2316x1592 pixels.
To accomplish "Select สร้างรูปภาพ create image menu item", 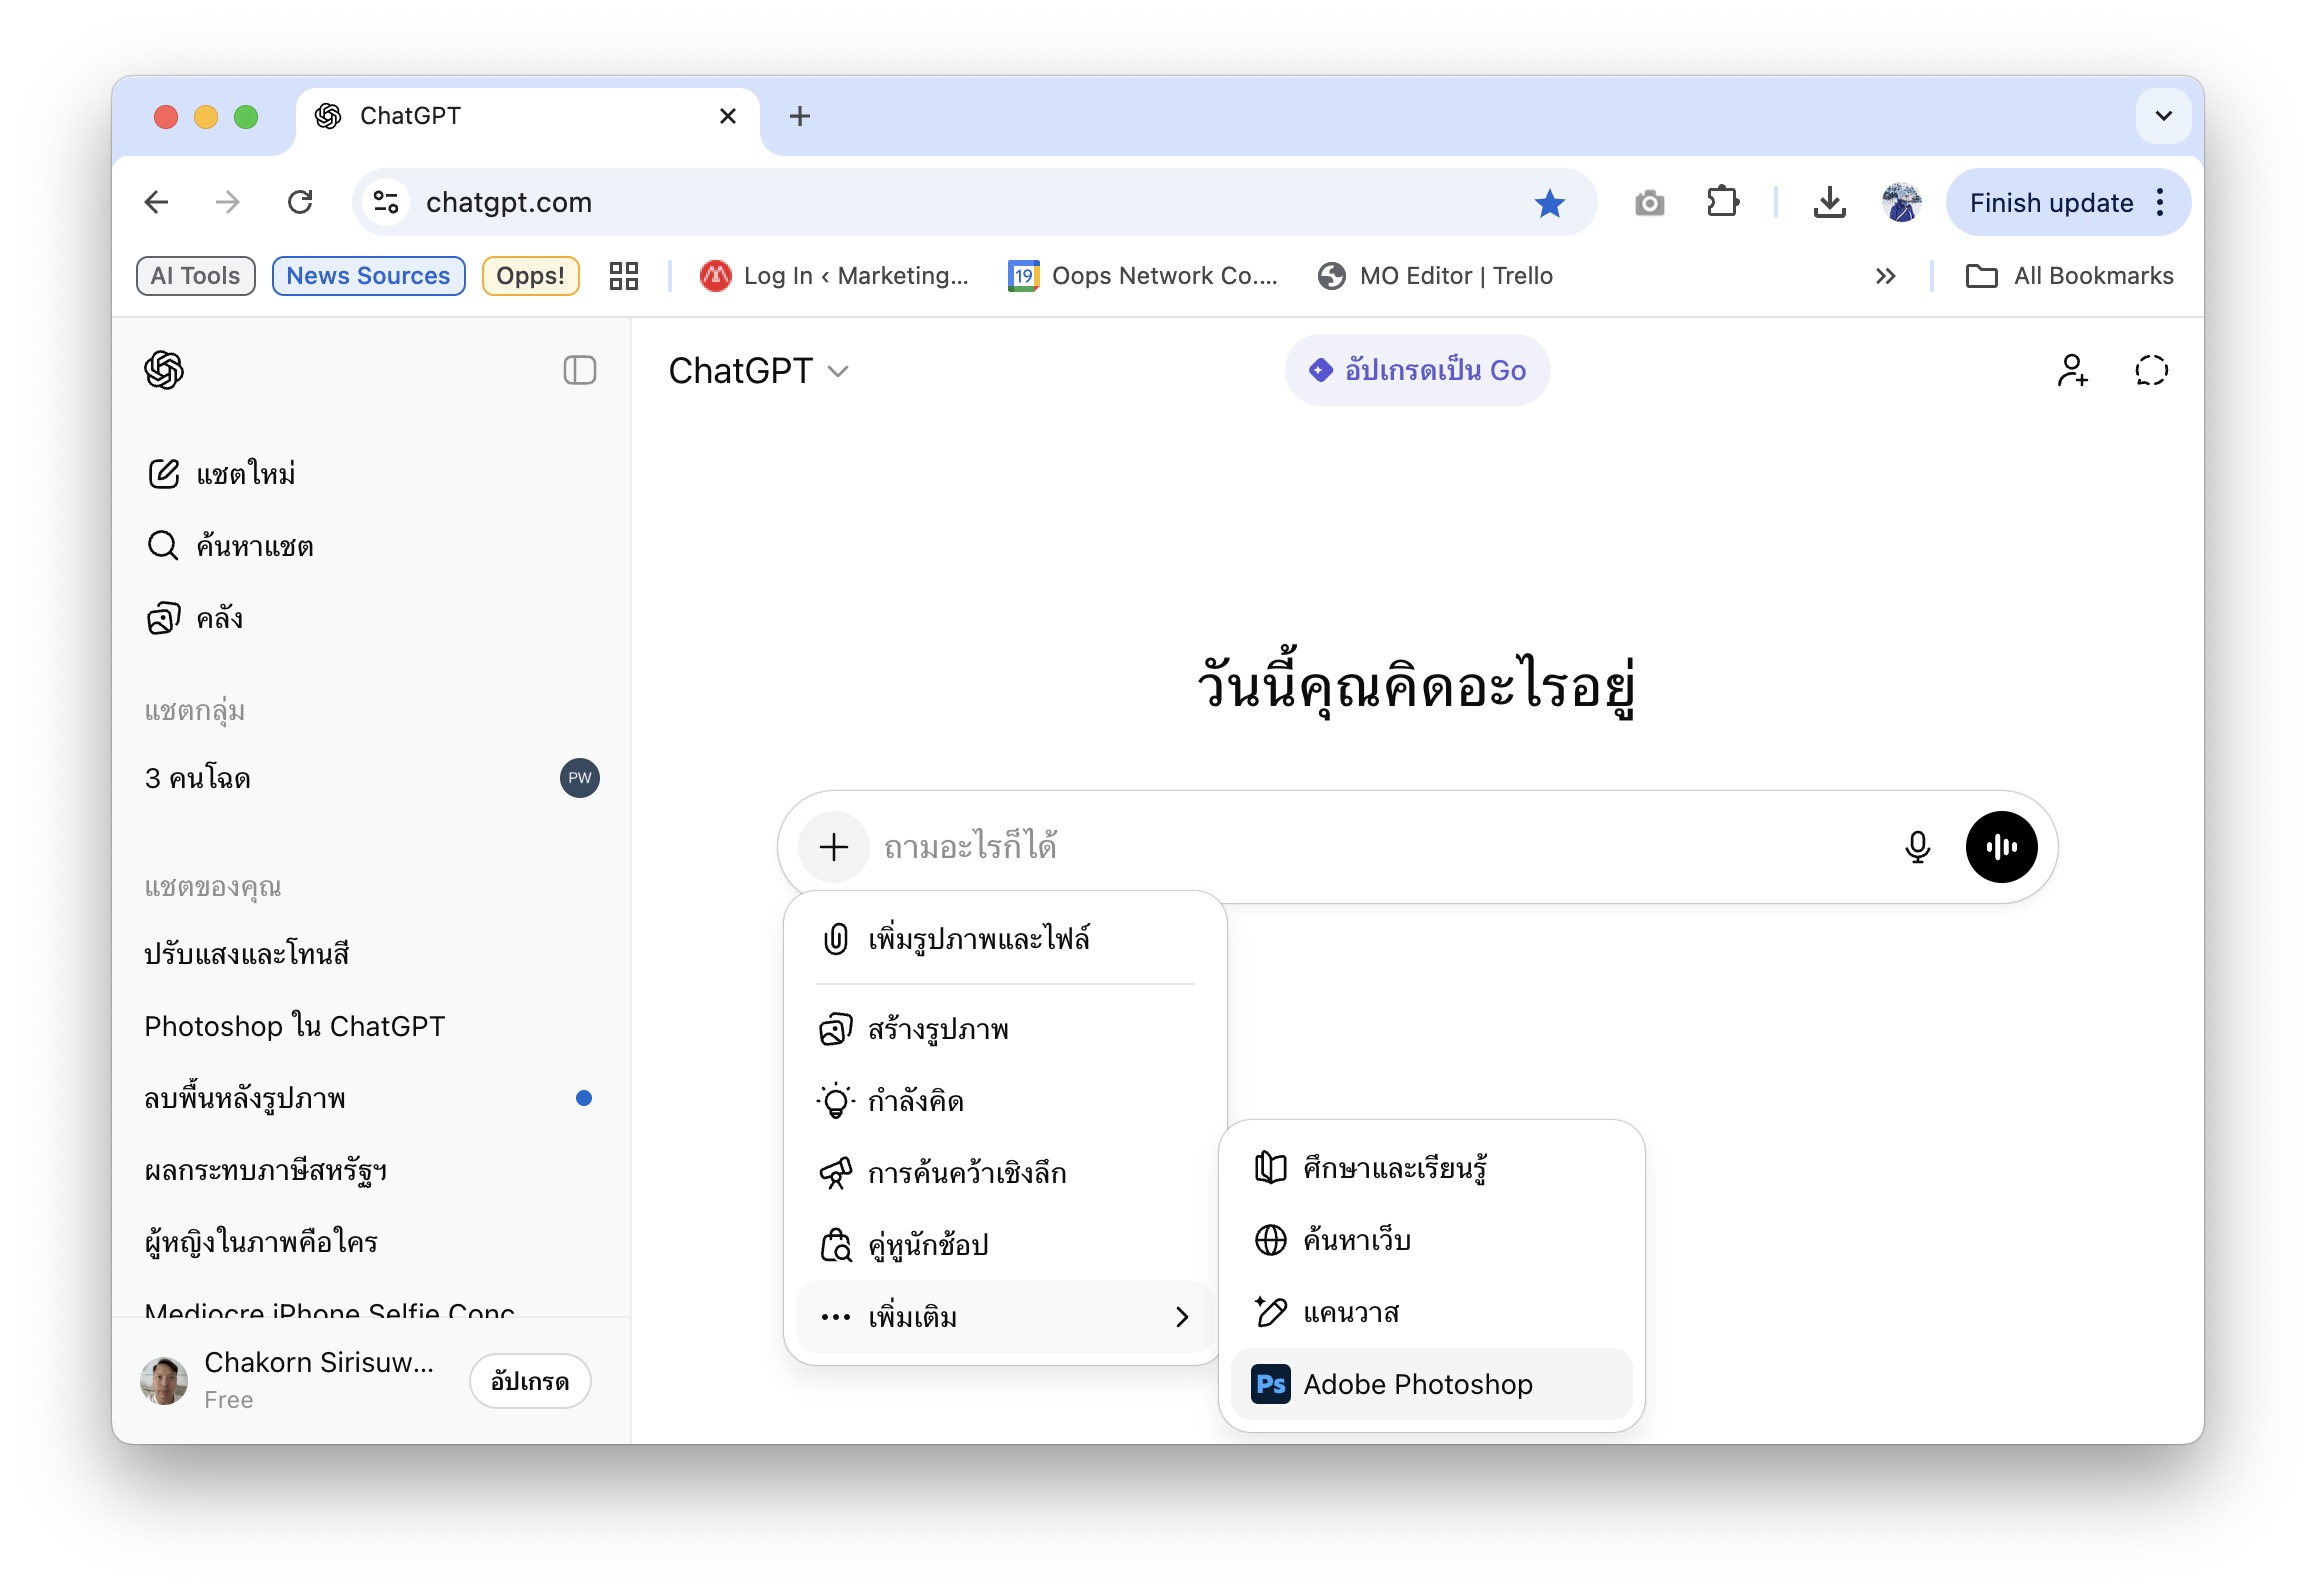I will pyautogui.click(x=937, y=1029).
